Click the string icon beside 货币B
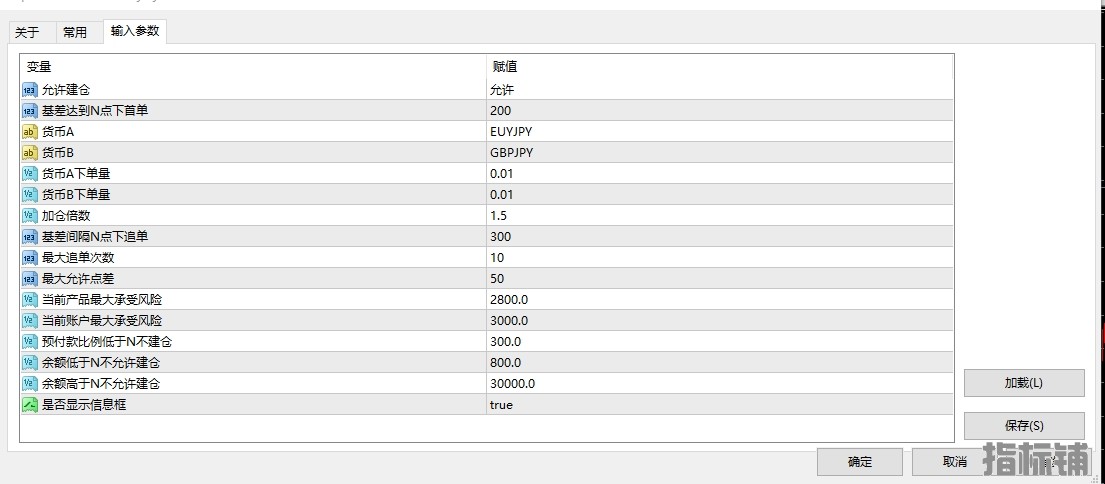Screen dimensions: 1105x484 pyautogui.click(x=30, y=152)
